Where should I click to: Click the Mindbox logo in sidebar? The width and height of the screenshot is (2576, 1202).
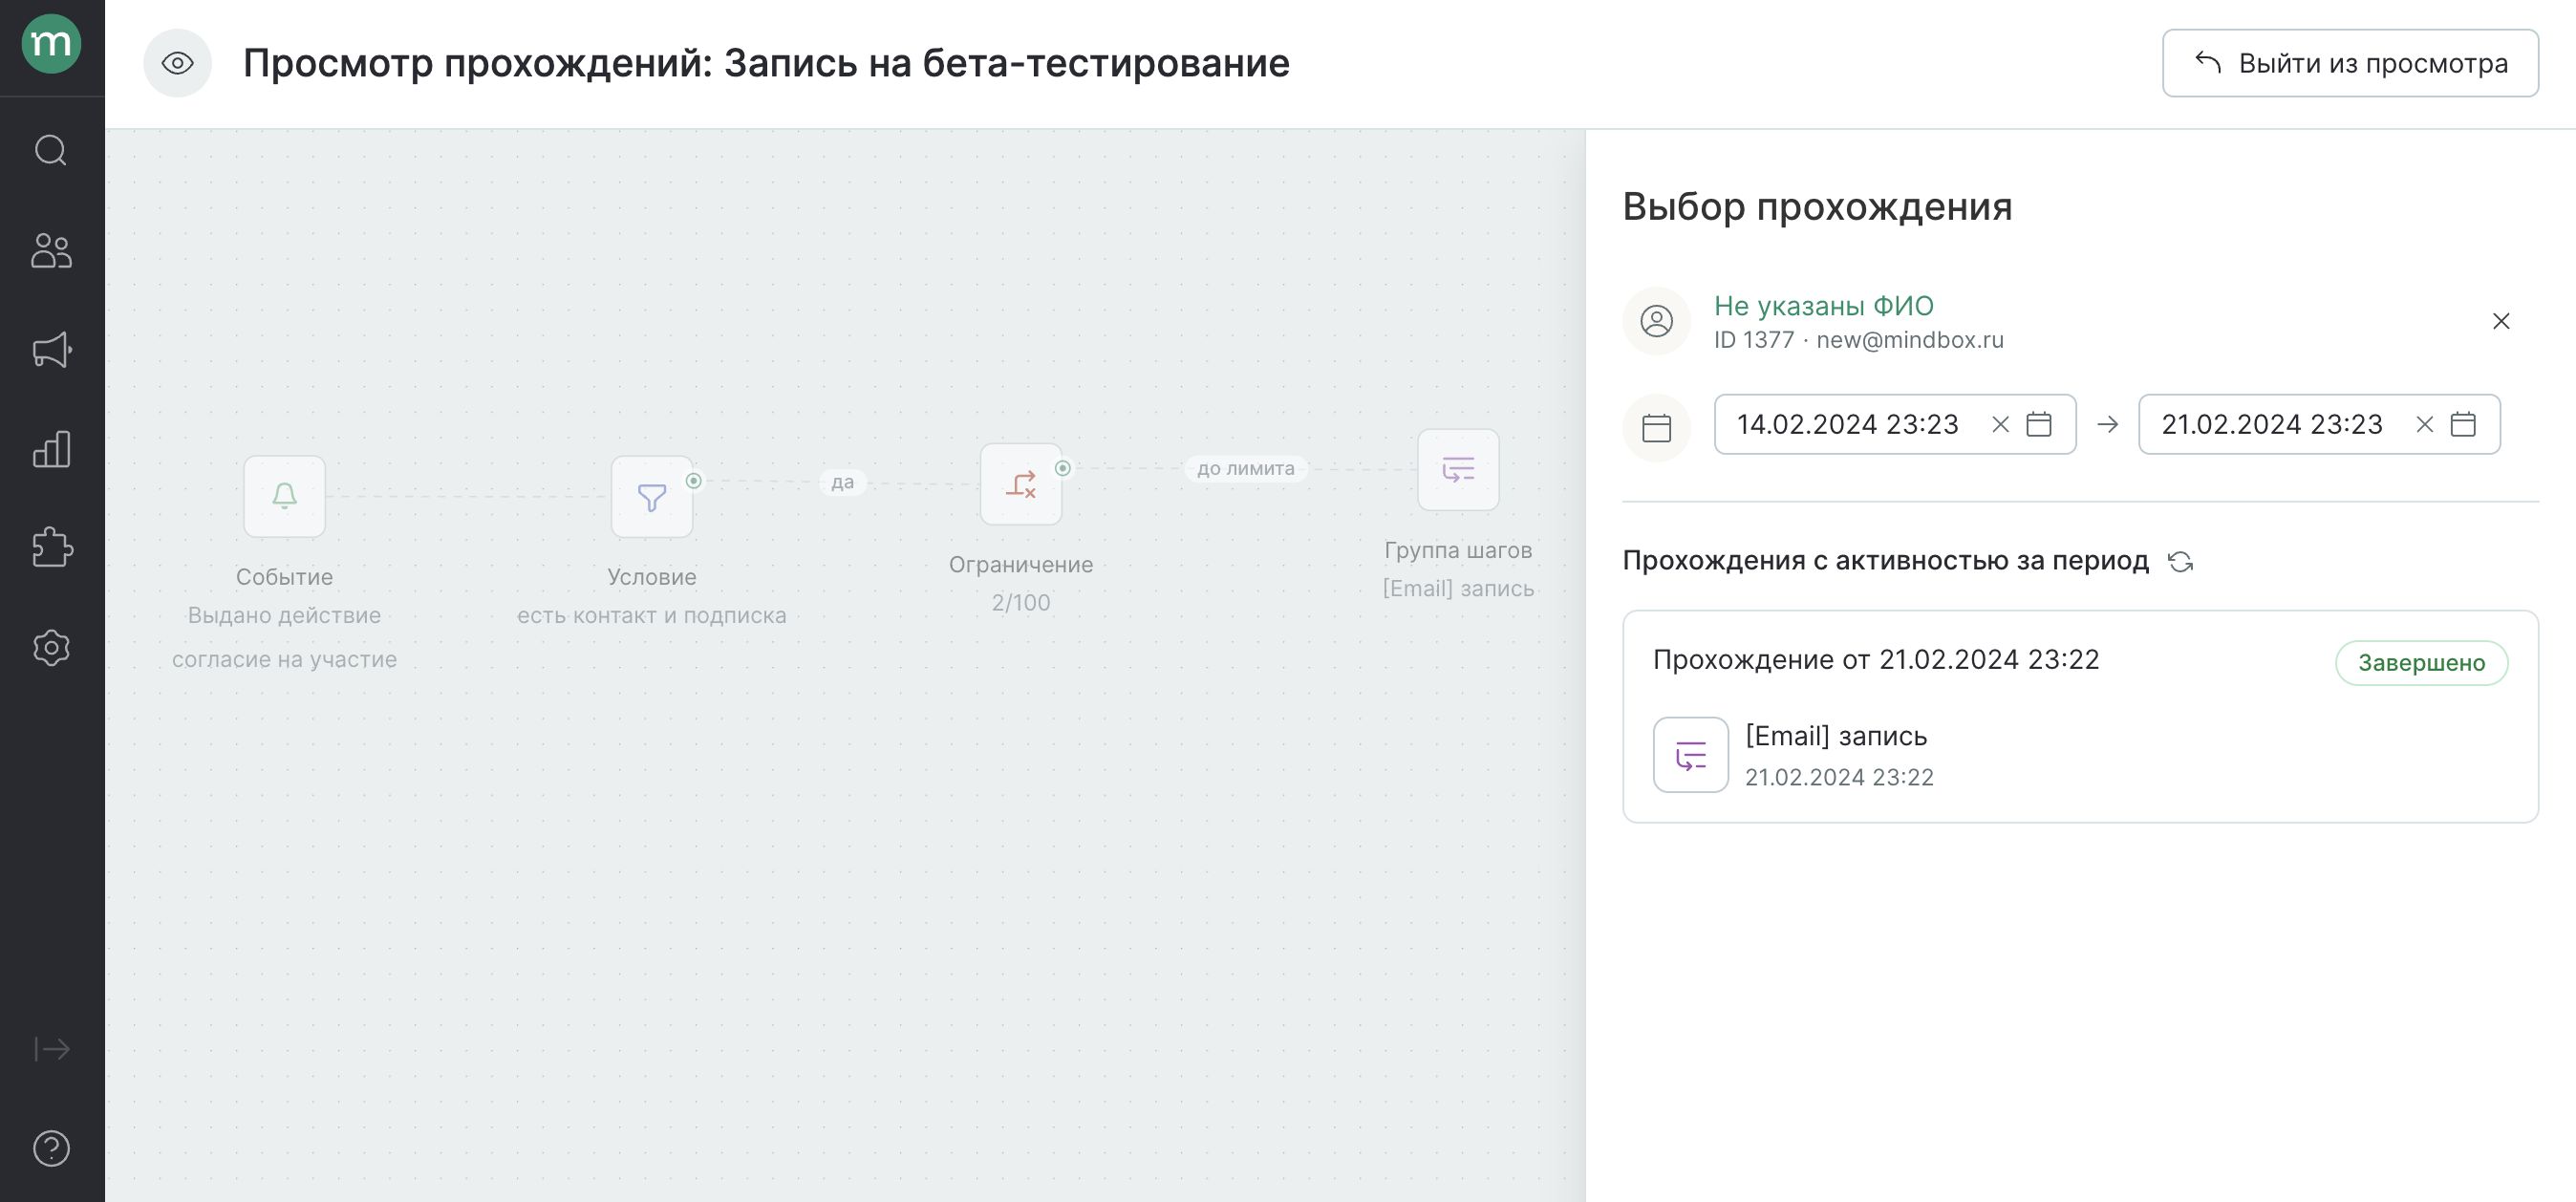click(x=51, y=44)
